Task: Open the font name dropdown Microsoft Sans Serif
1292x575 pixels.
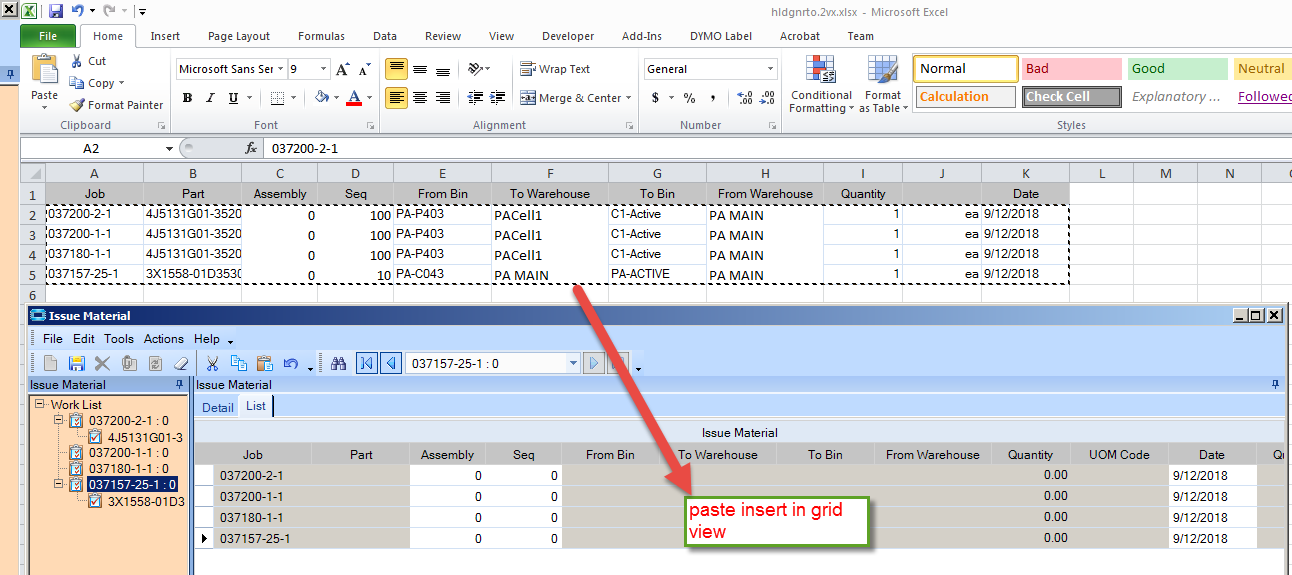Action: [279, 69]
